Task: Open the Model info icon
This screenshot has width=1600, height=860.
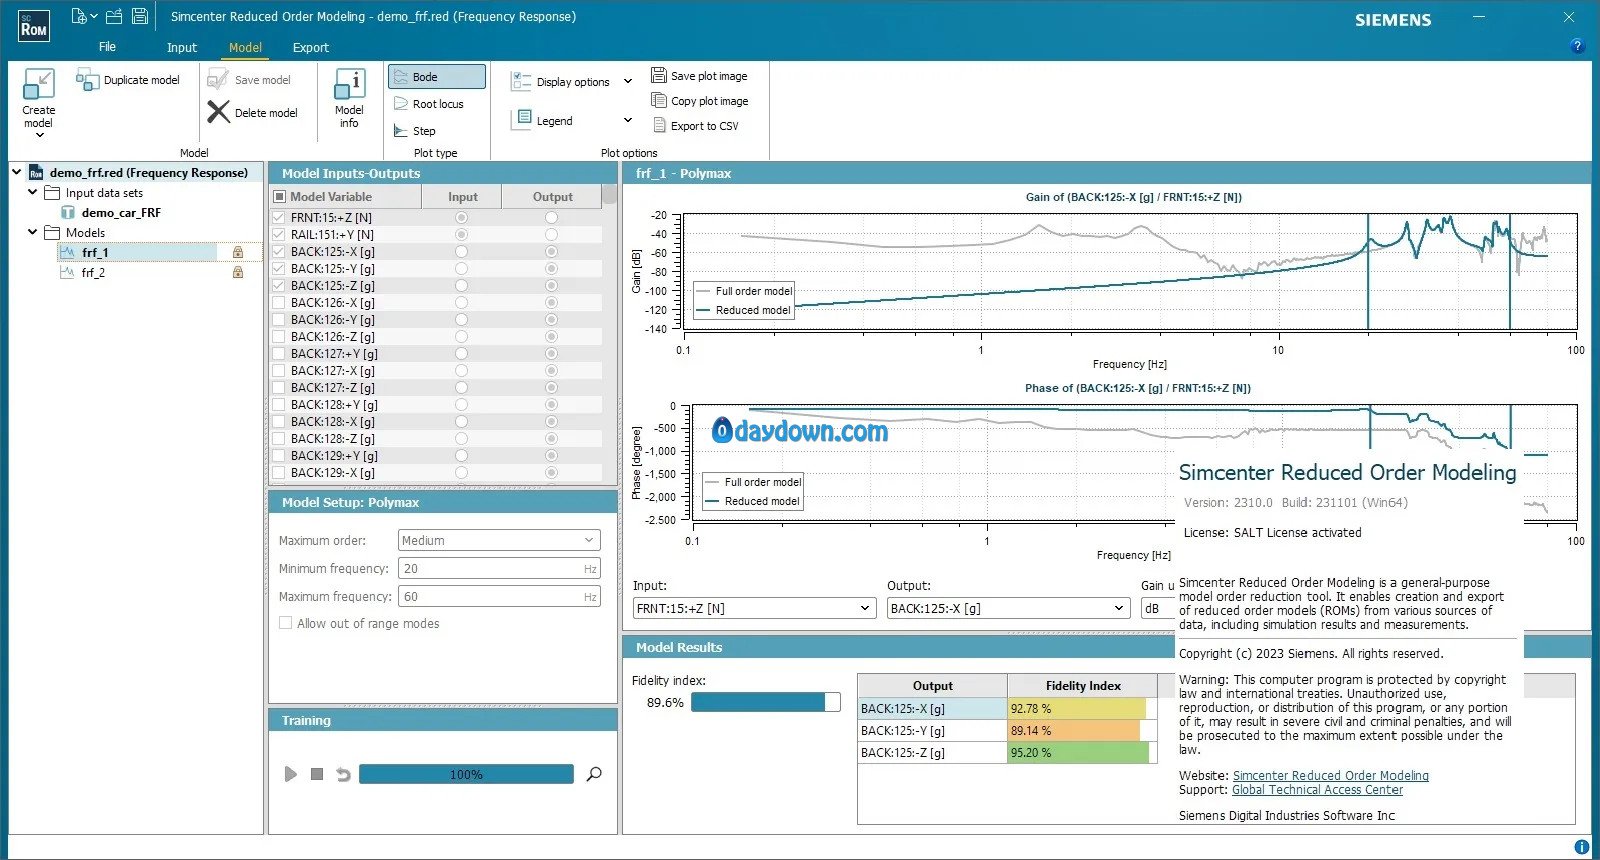Action: point(349,84)
